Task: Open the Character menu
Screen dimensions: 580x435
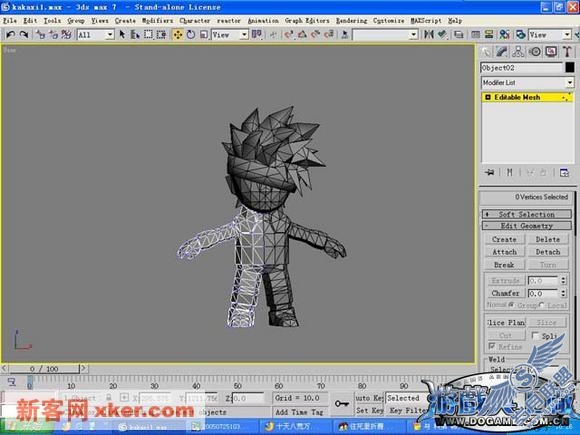Action: 195,21
